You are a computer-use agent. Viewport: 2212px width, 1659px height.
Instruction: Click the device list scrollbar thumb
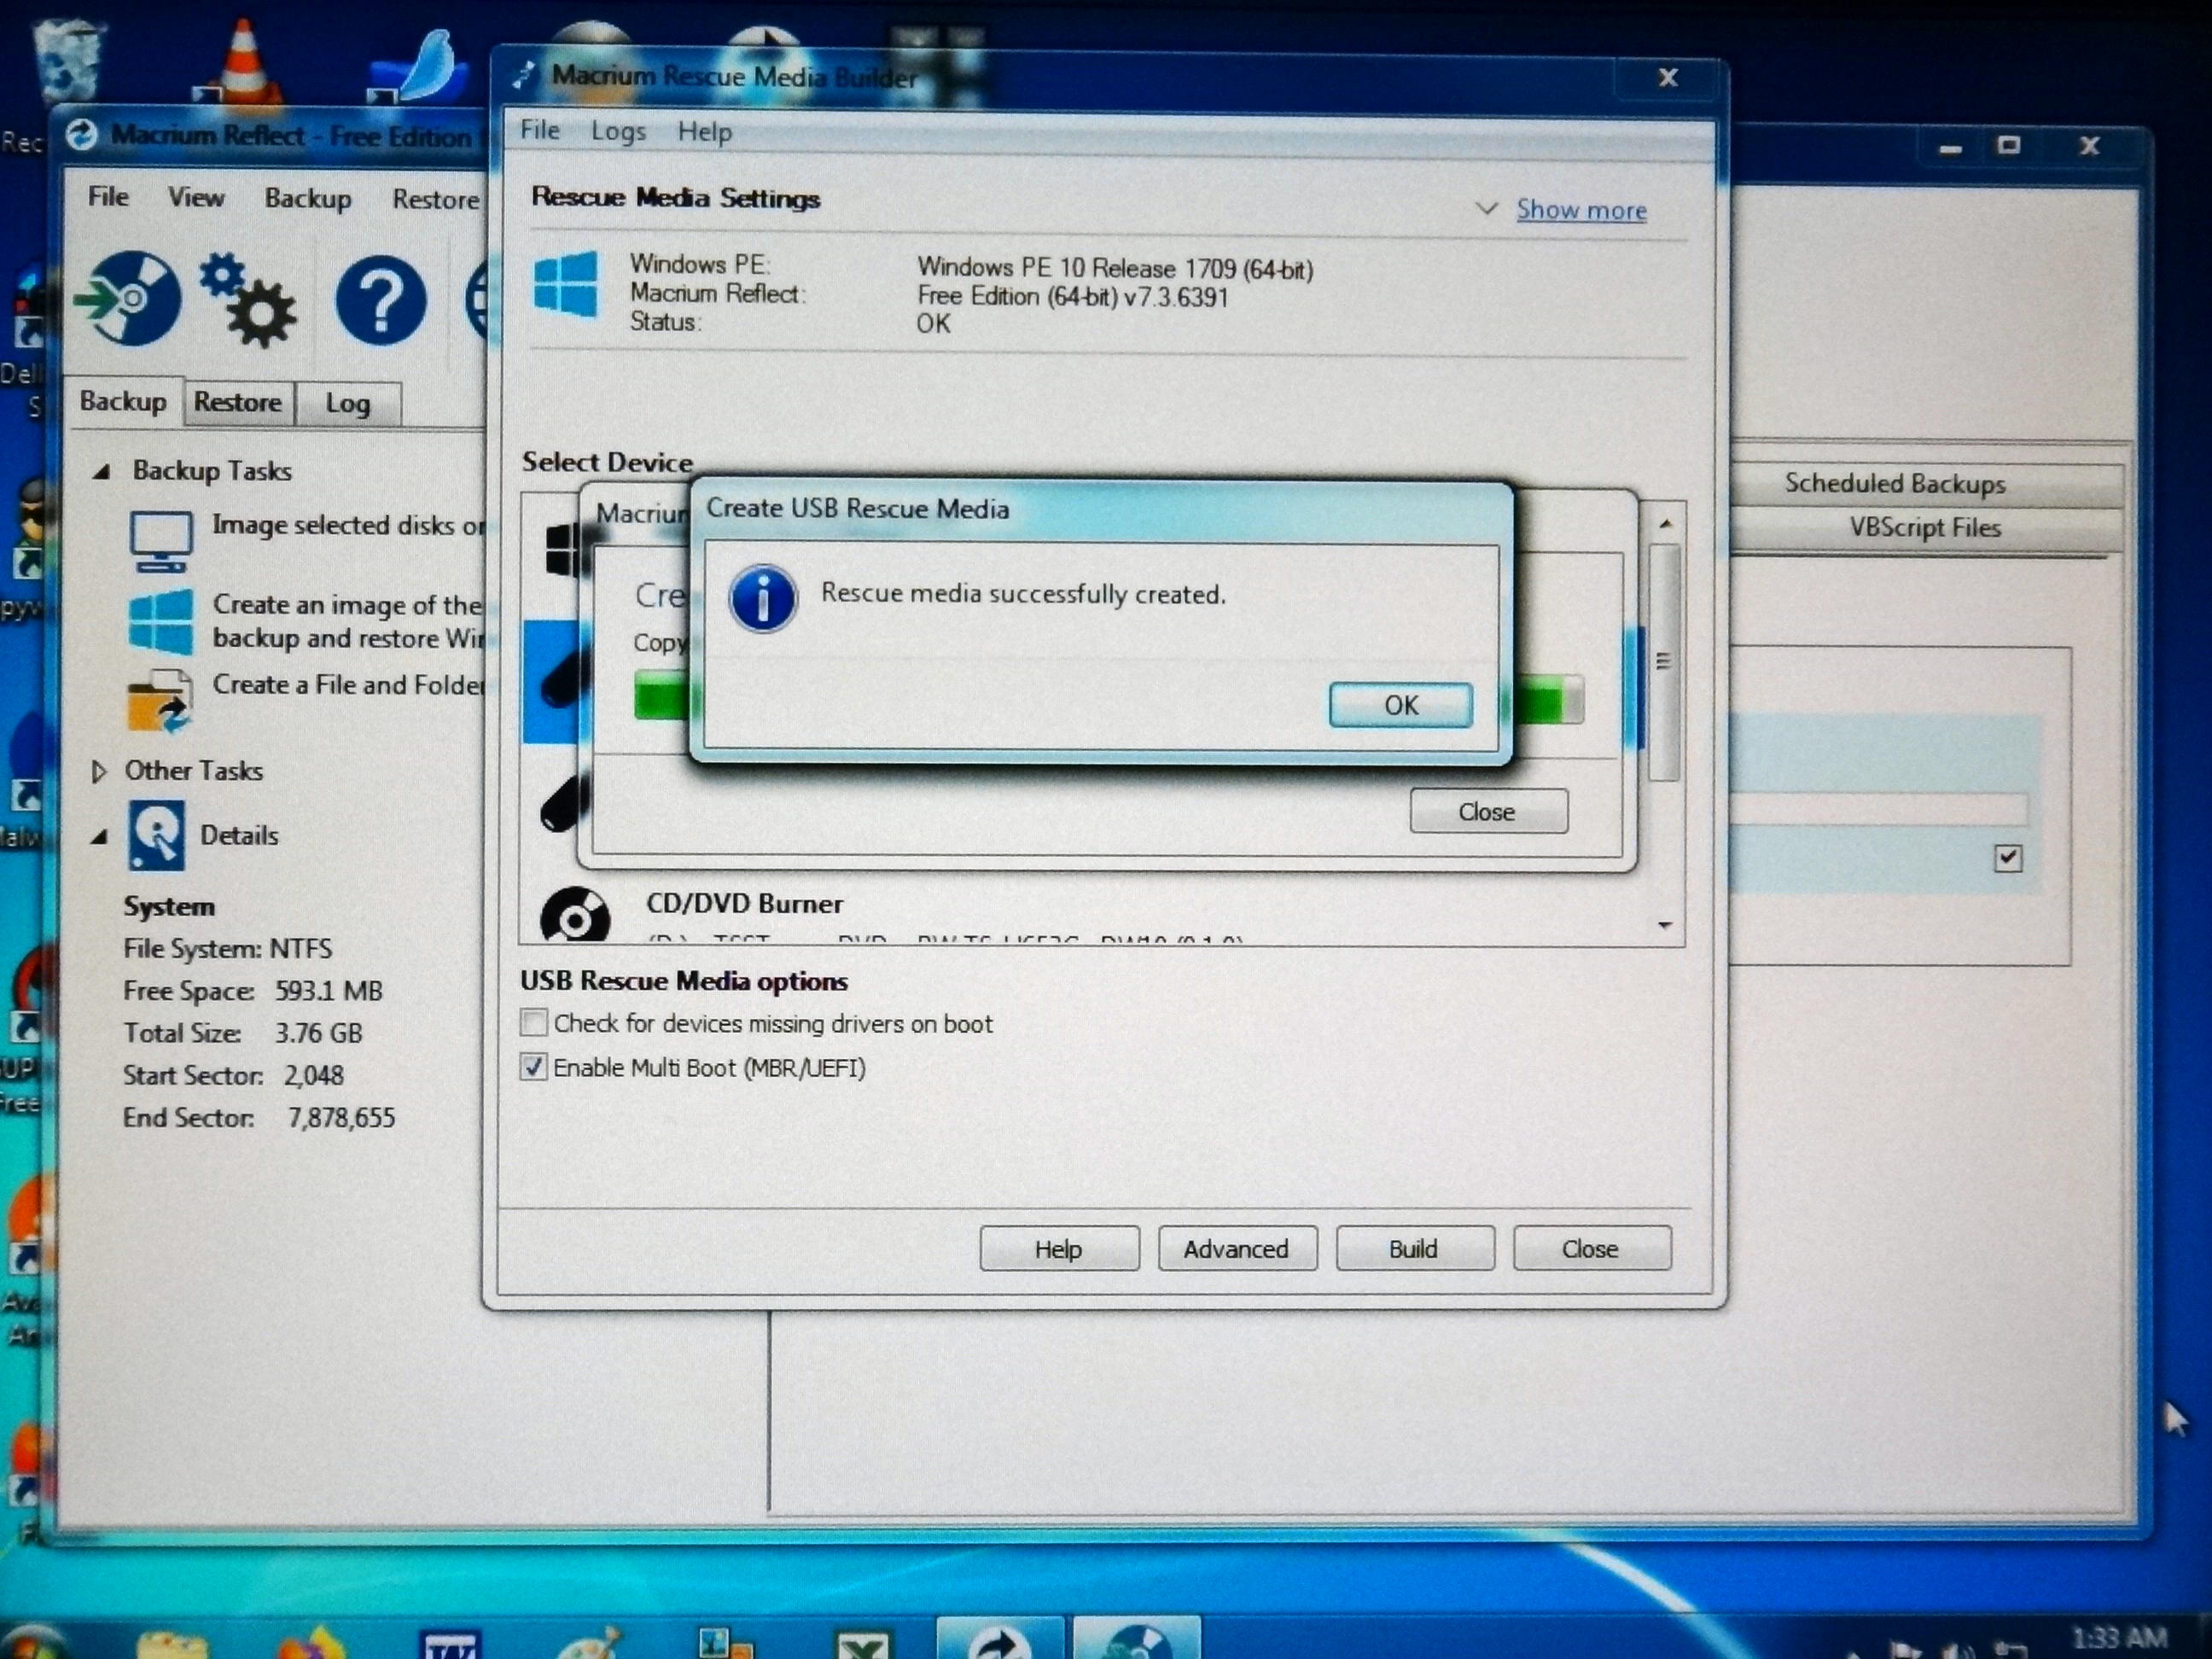click(1662, 661)
